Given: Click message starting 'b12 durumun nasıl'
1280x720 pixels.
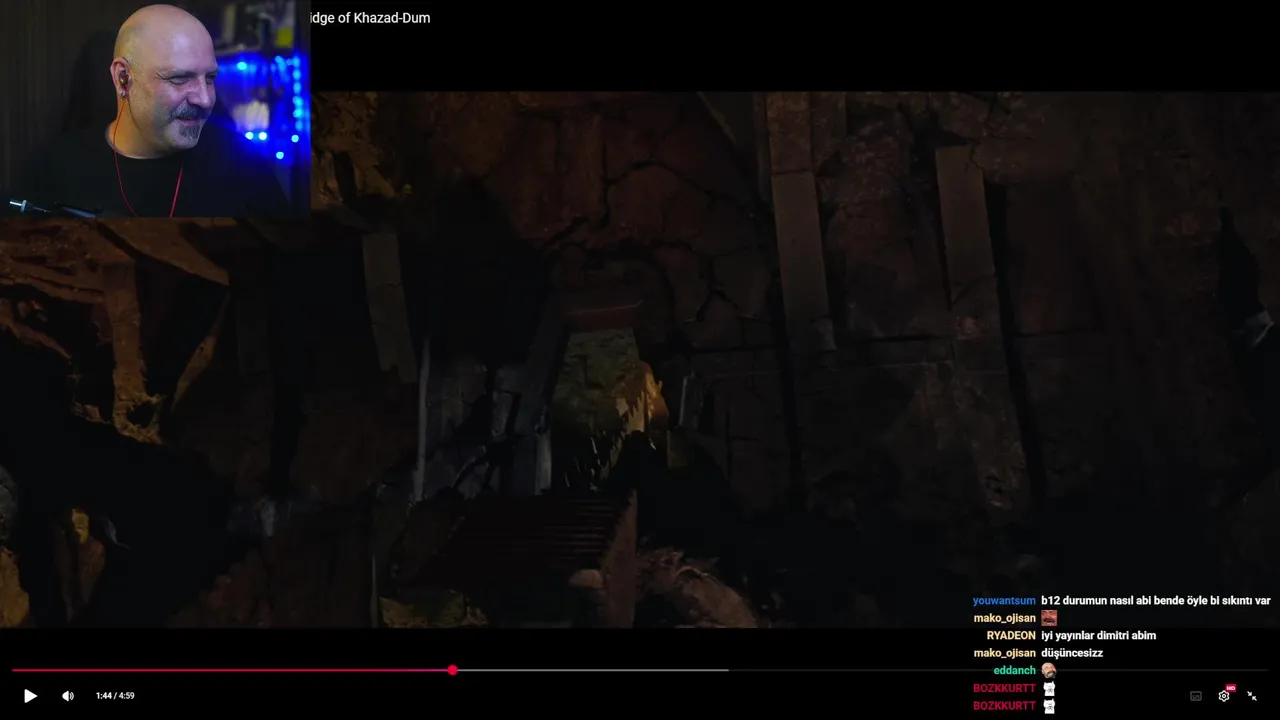Looking at the screenshot, I should 1156,601.
